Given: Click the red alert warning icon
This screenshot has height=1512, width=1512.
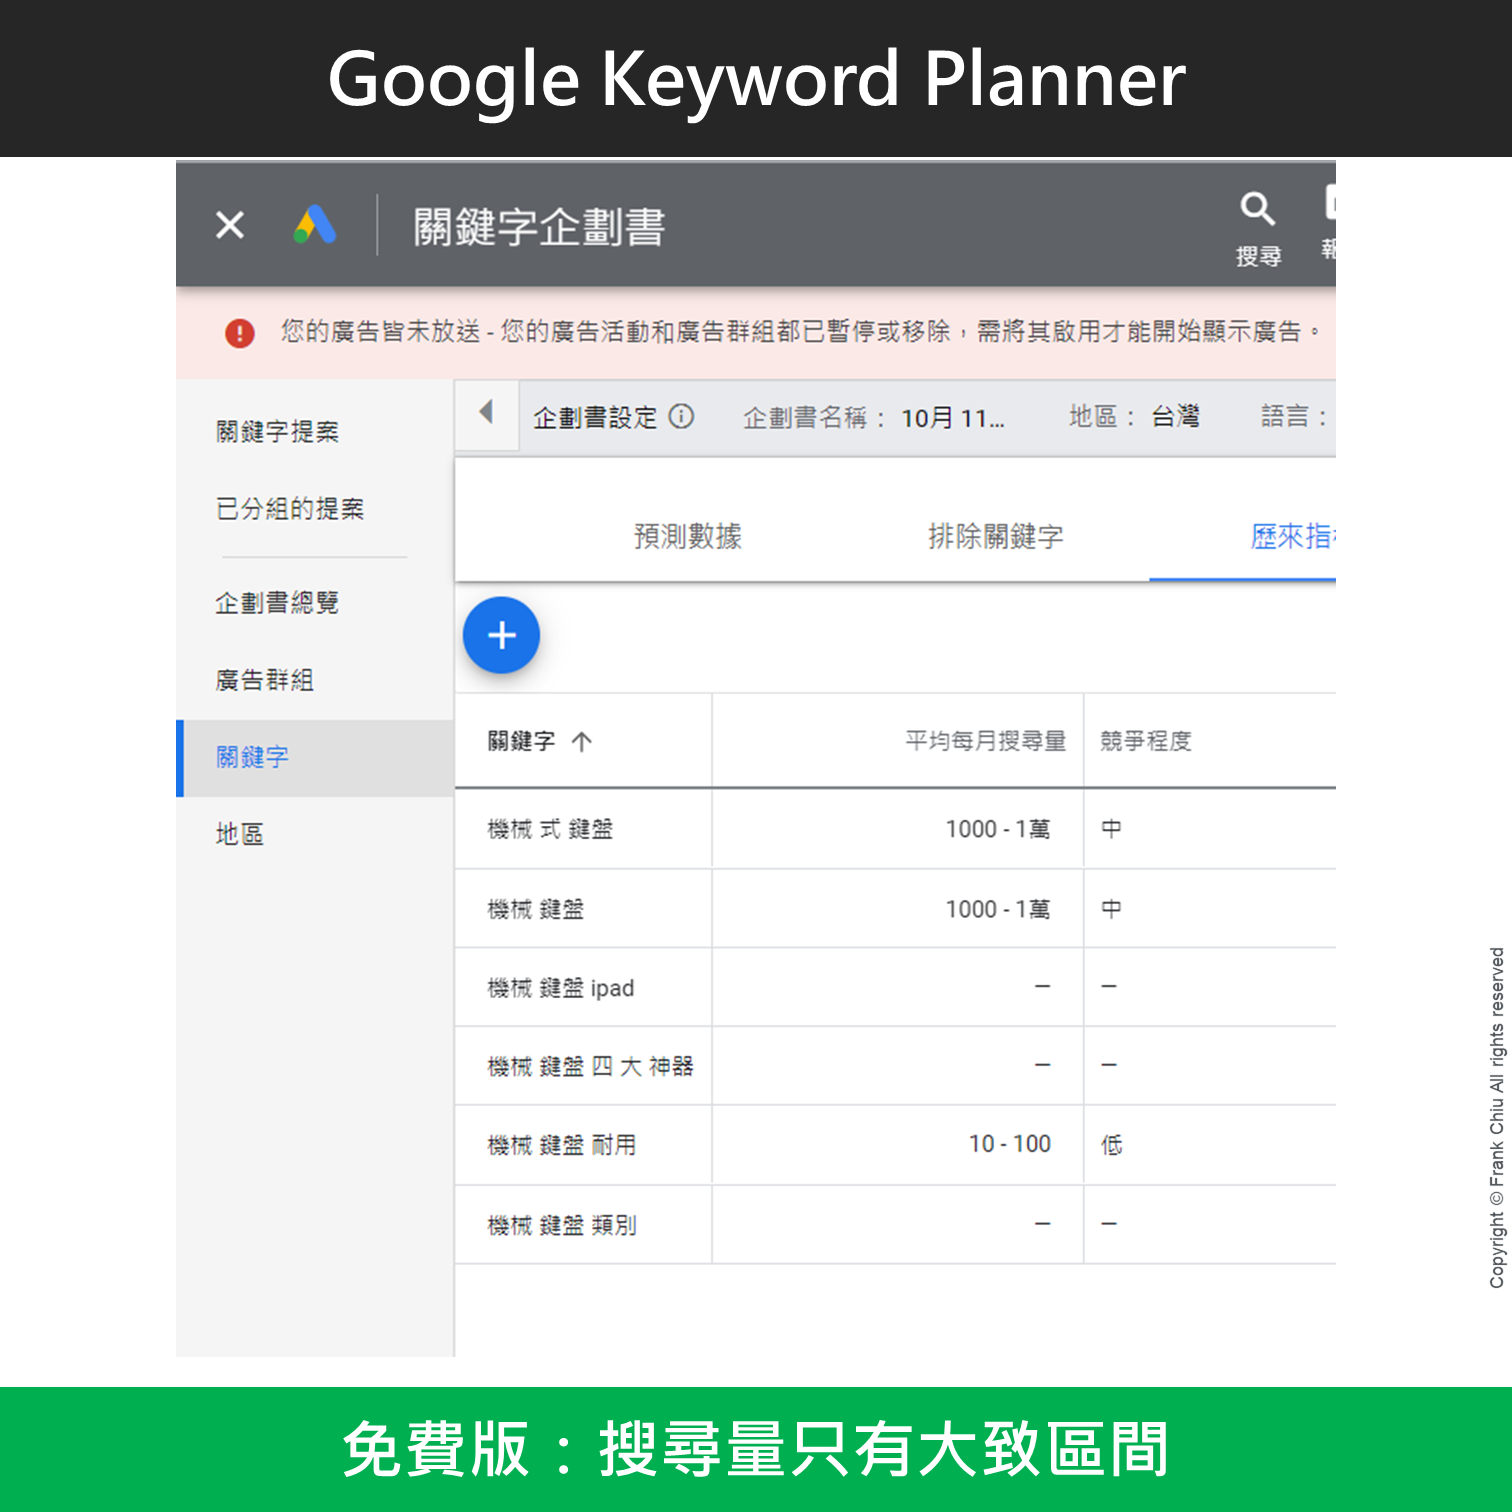Looking at the screenshot, I should [x=240, y=333].
